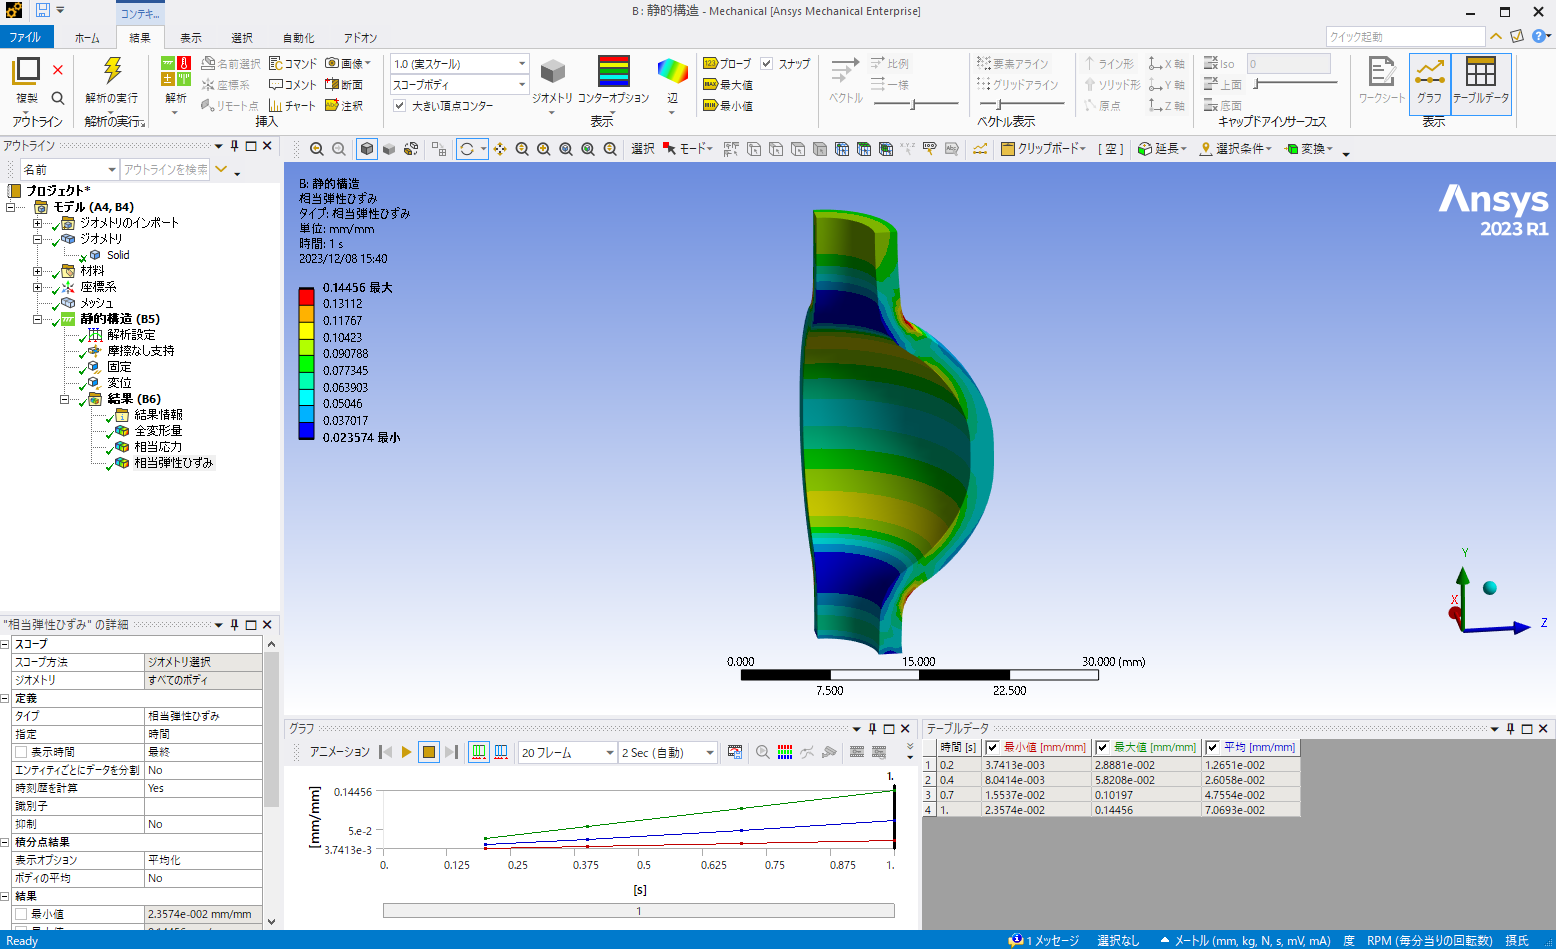This screenshot has height=949, width=1556.
Task: Expand the 材料 tree node
Action: coord(37,271)
